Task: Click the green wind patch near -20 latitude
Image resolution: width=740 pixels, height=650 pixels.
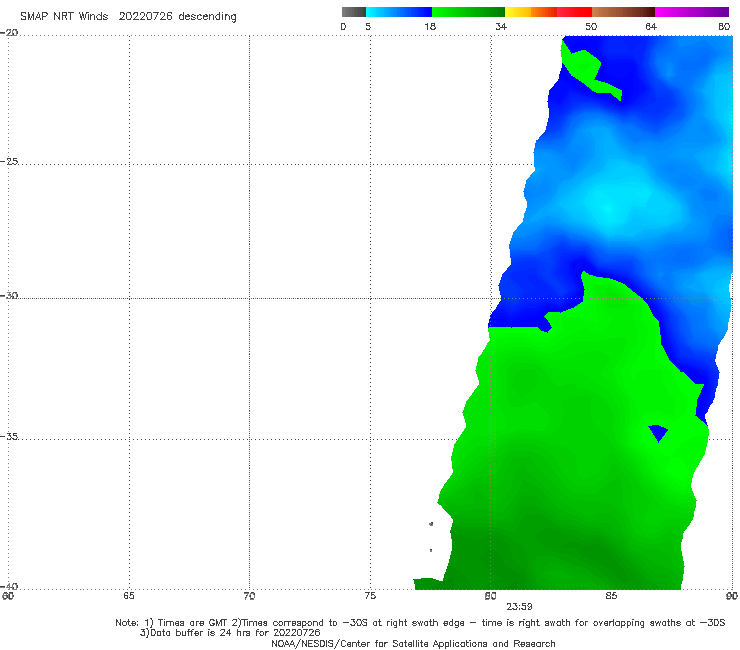Action: click(x=584, y=68)
